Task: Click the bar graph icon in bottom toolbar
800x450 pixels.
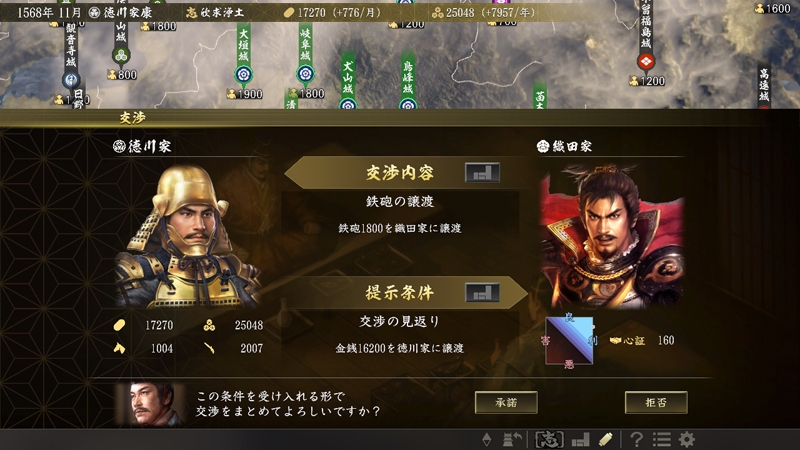Action: 581,439
